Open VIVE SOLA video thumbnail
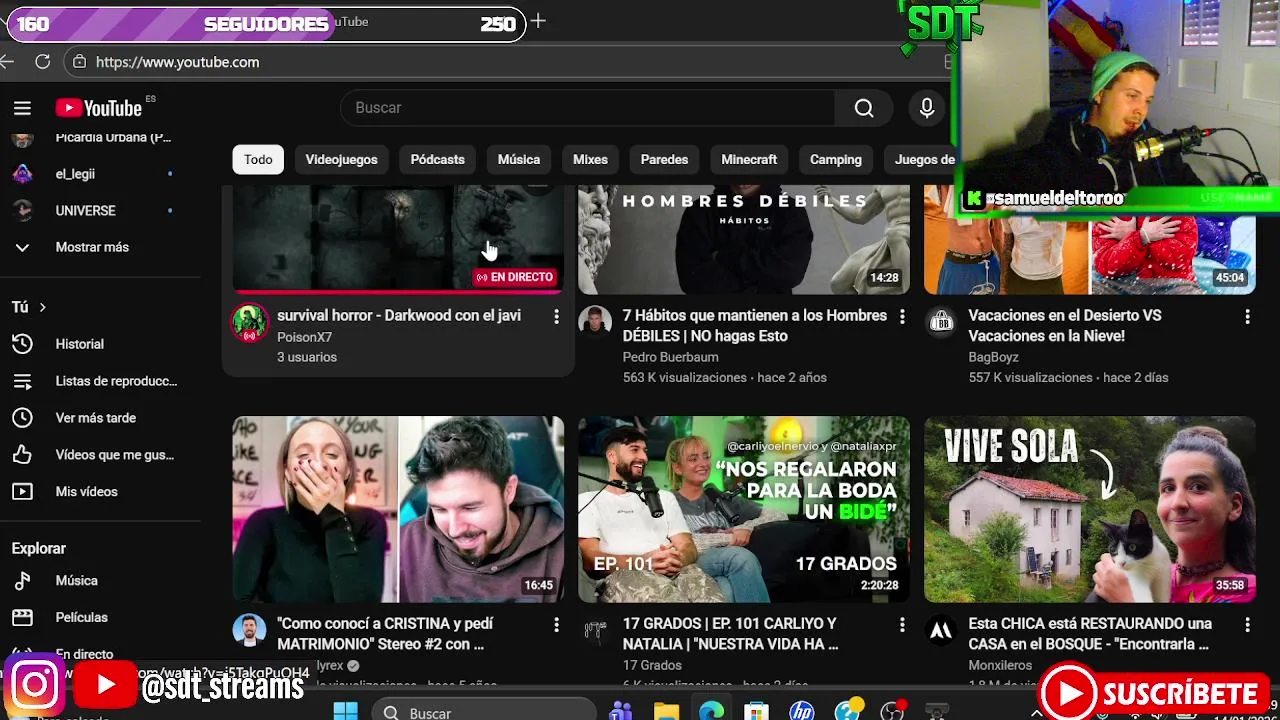1280x720 pixels. [x=1090, y=509]
